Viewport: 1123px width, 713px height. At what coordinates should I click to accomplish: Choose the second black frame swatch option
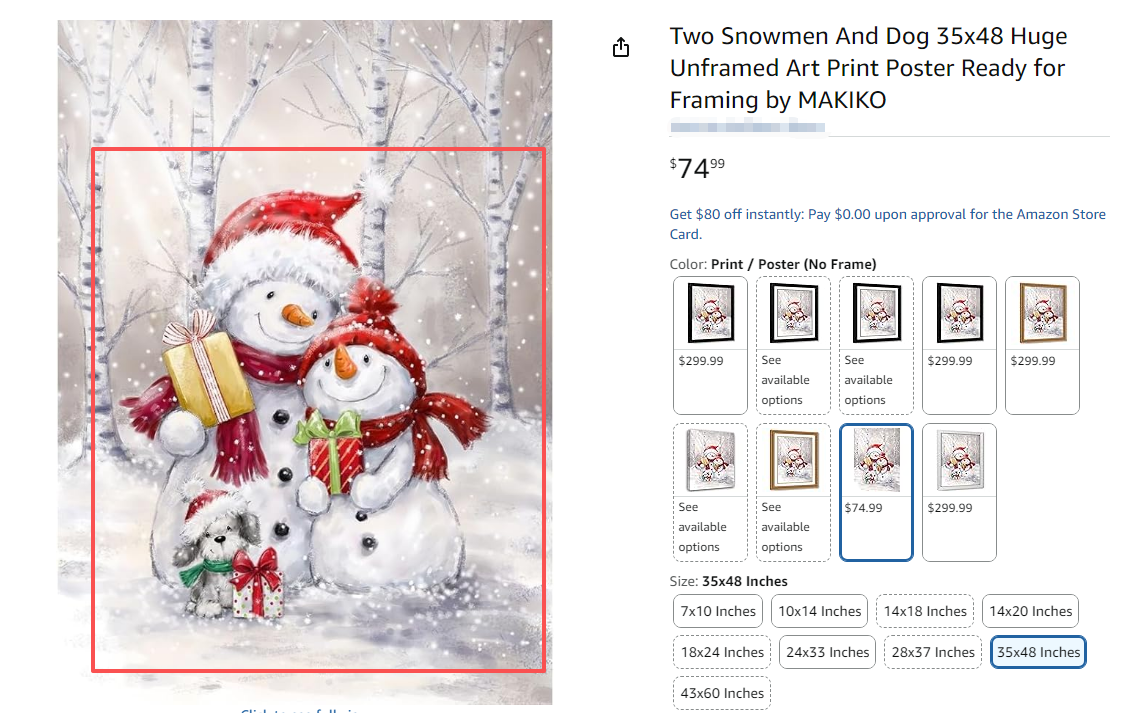[794, 345]
